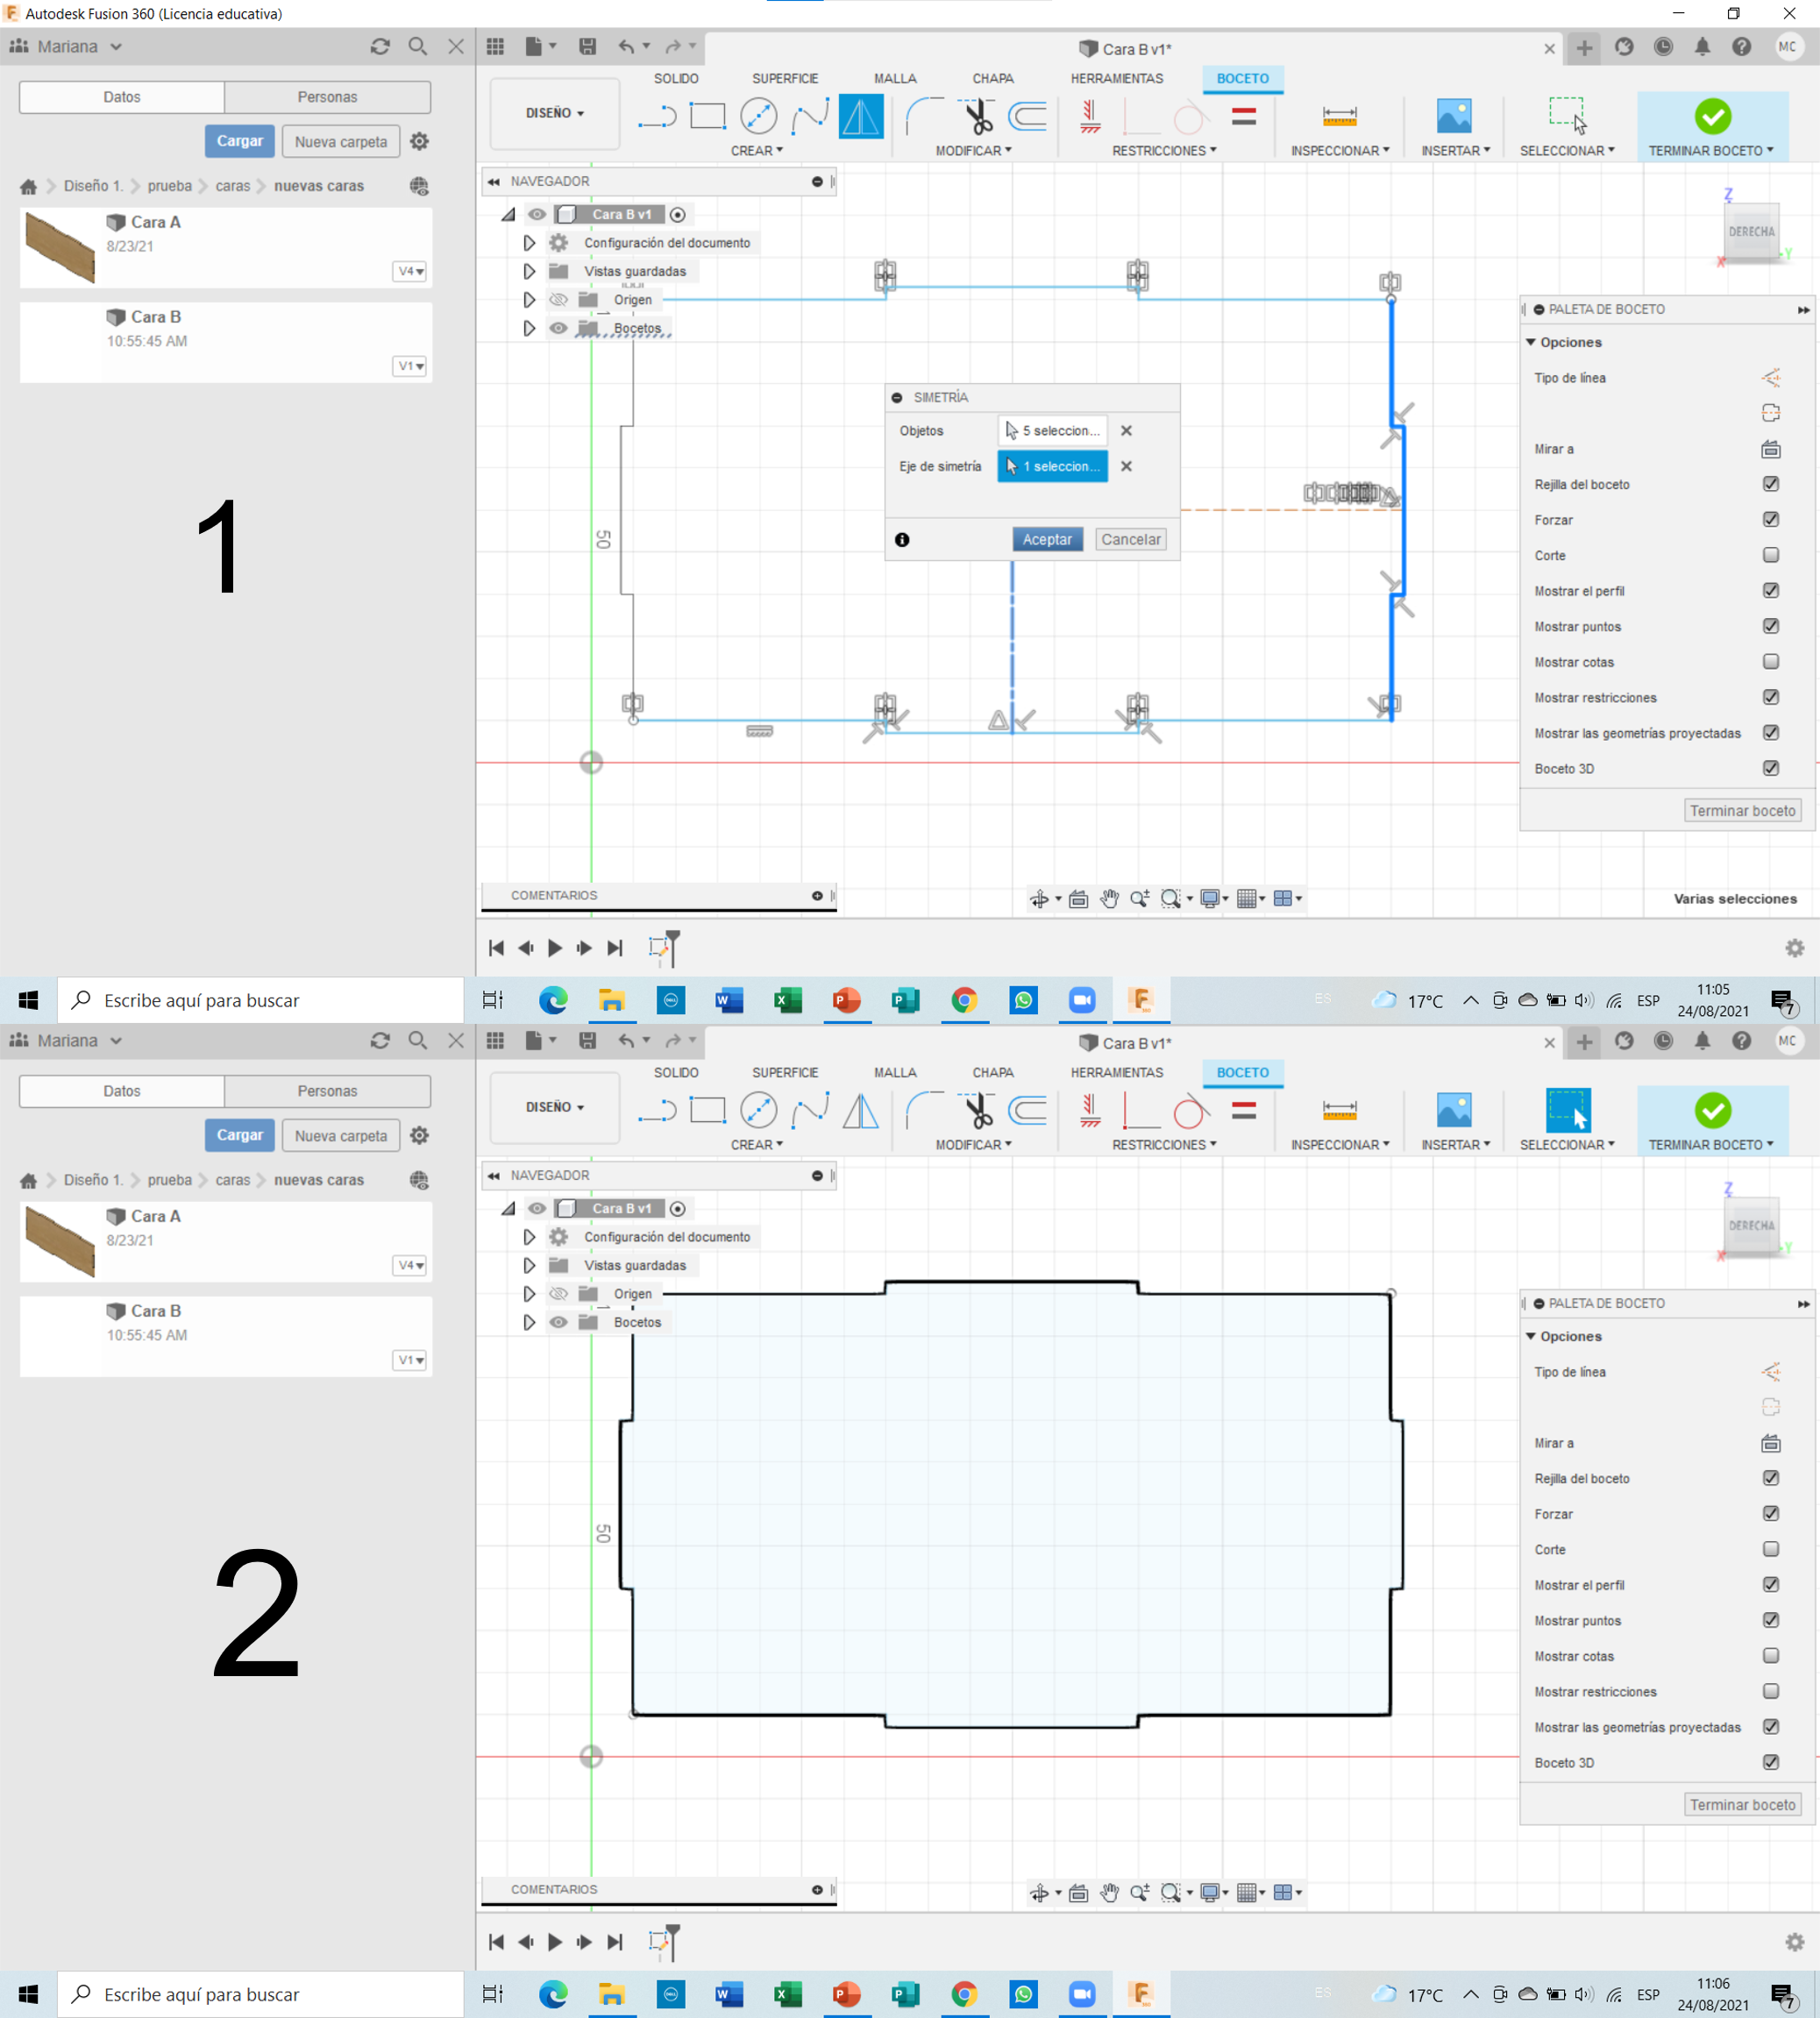The height and width of the screenshot is (2018, 1820).
Task: Open the DISEÑO workspace dropdown in upper window
Action: (x=555, y=113)
